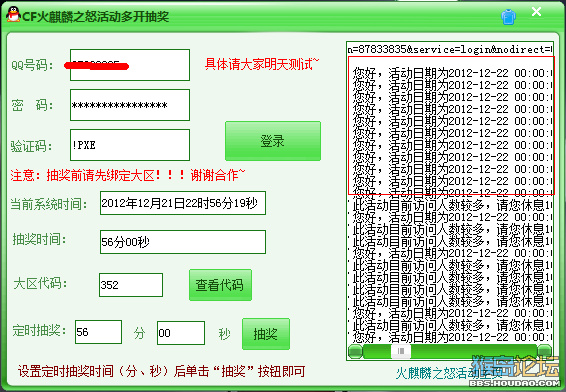Click the red warning 注意：抽奖前请先绑定大区

tap(127, 175)
